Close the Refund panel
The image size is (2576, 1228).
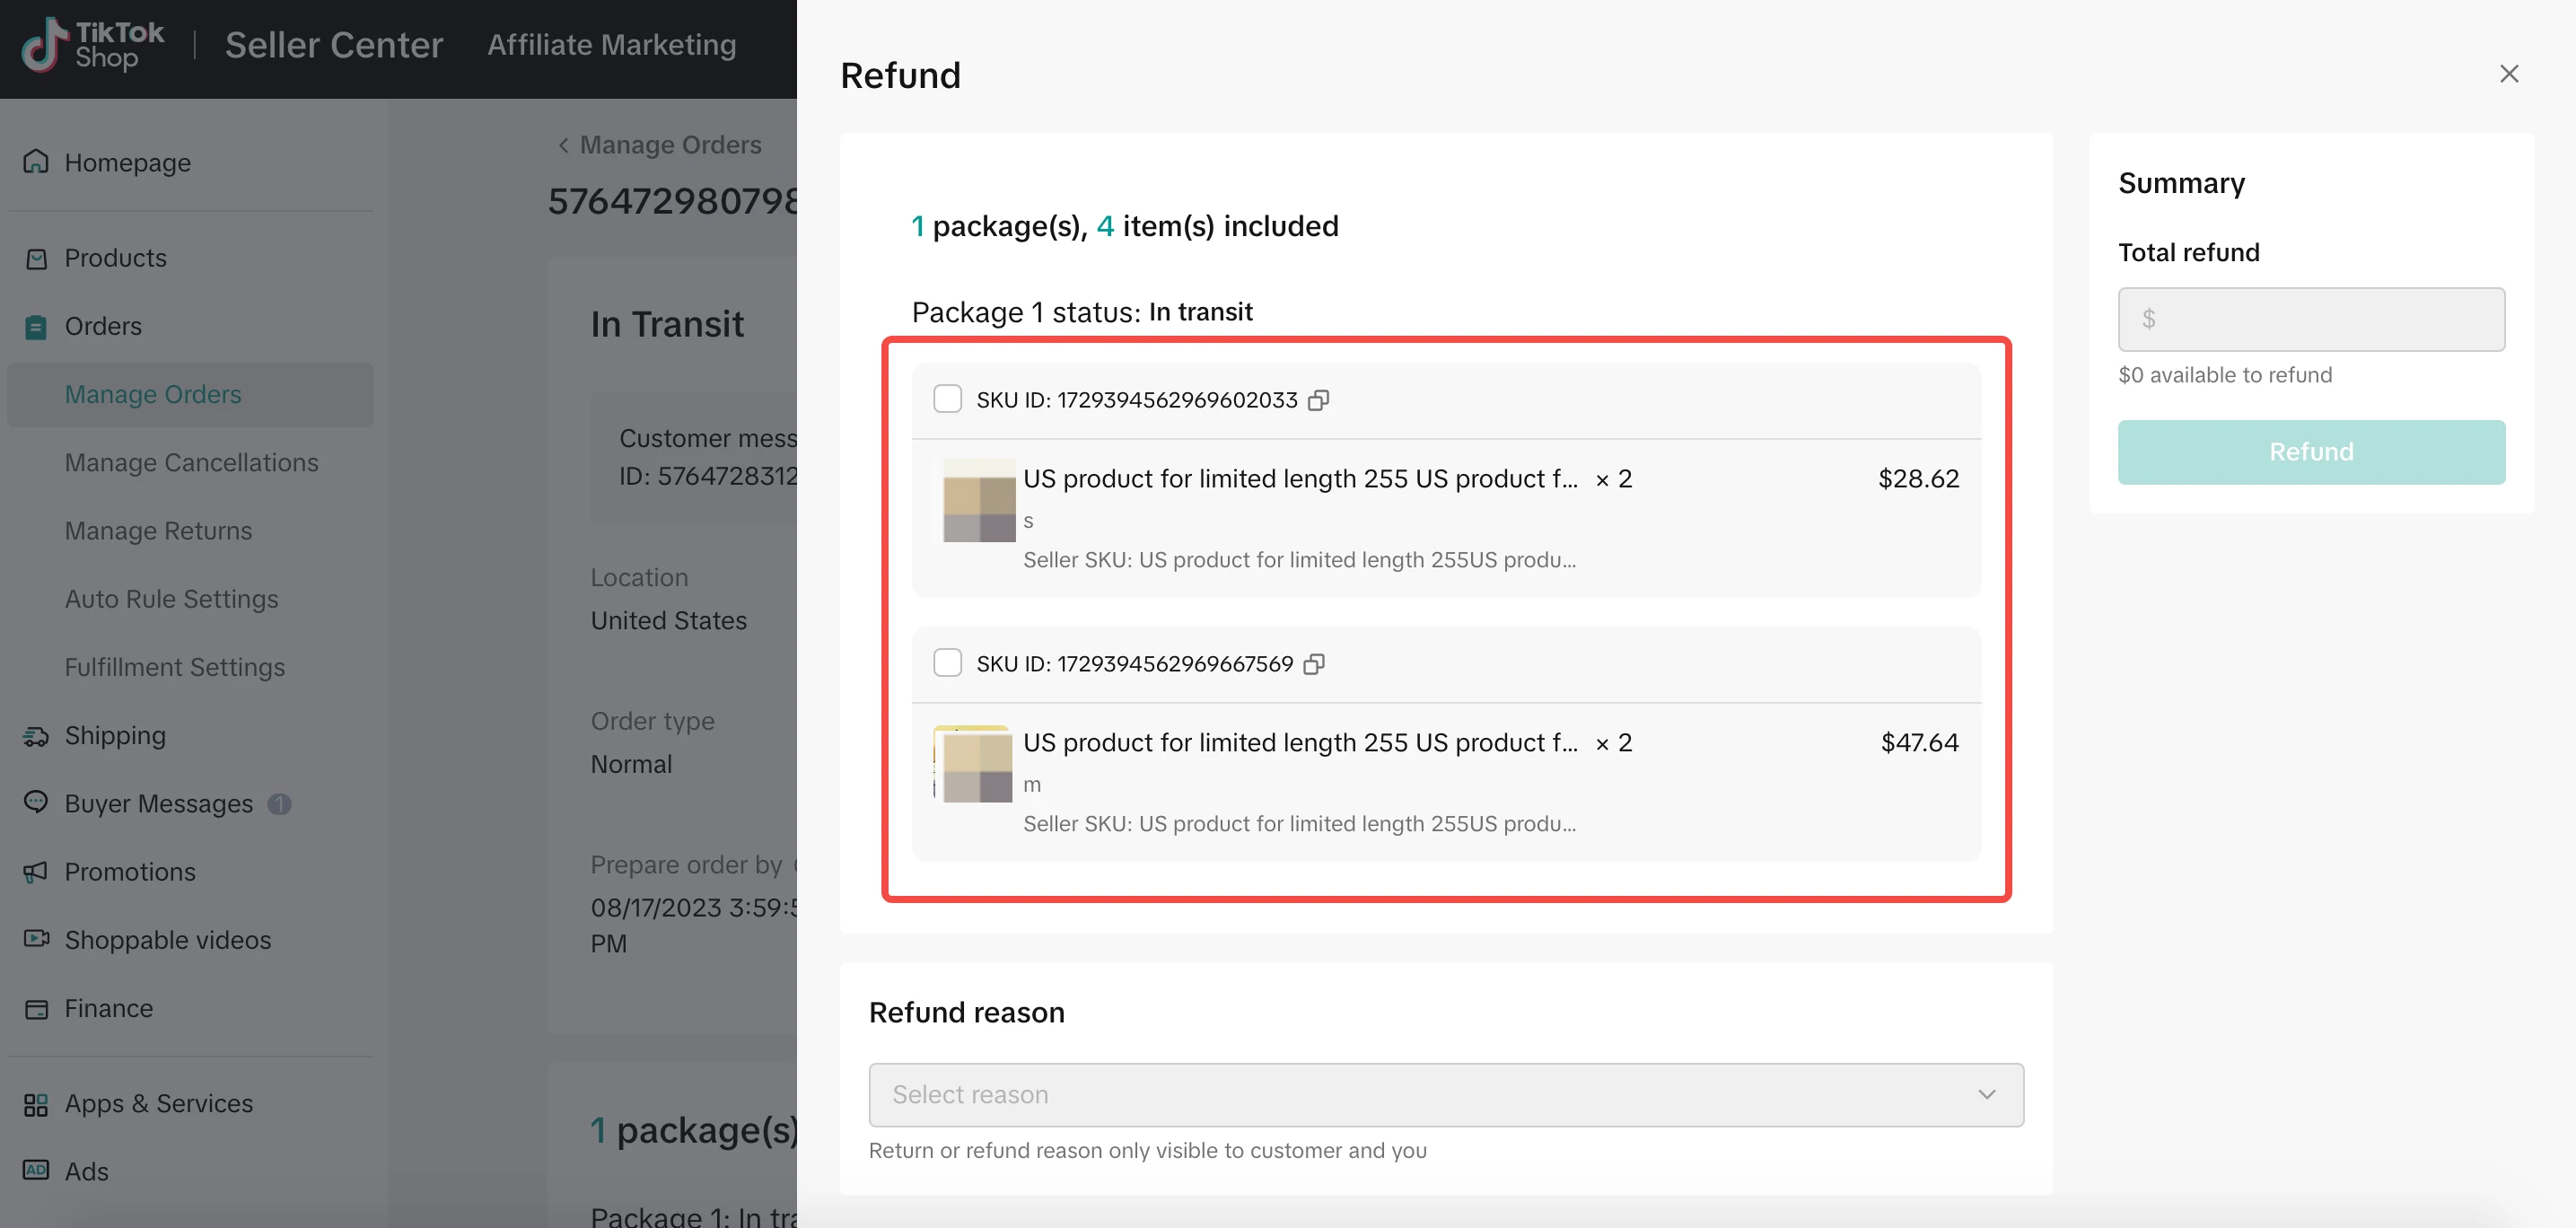[2508, 74]
